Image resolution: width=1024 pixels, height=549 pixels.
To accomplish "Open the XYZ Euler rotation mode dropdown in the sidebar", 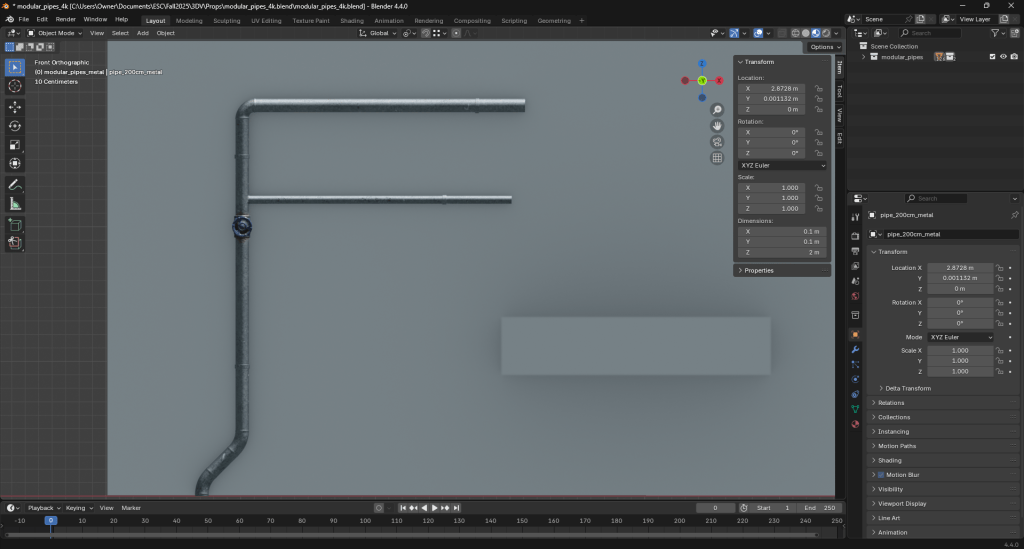I will tap(782, 165).
